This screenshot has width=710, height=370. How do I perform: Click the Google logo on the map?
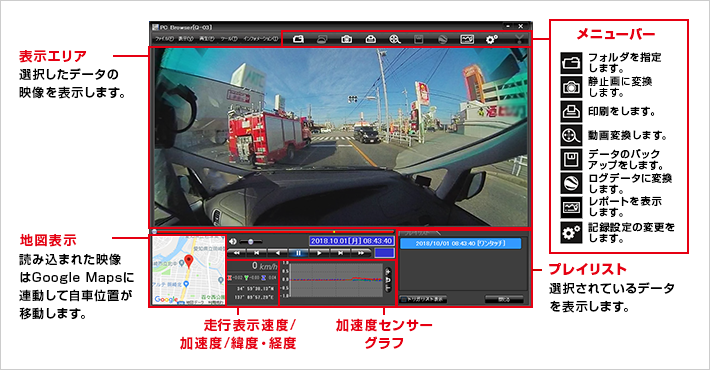(x=166, y=299)
